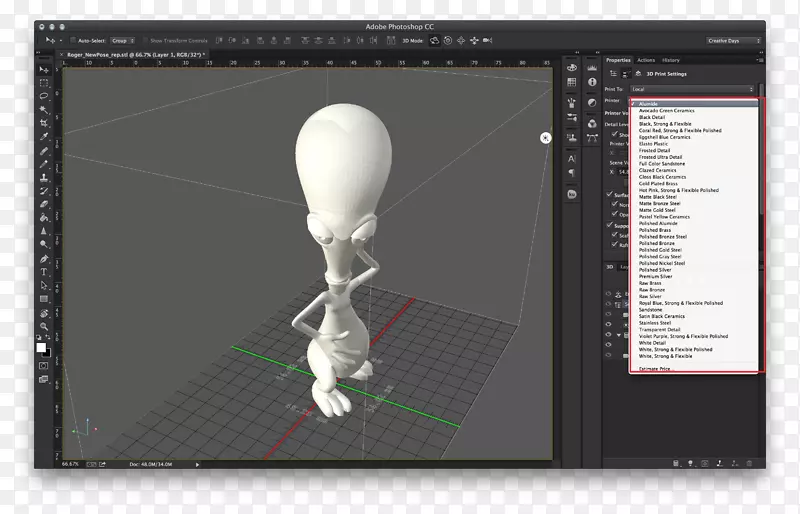This screenshot has height=514, width=800.
Task: Switch to the History tab
Action: pyautogui.click(x=673, y=60)
